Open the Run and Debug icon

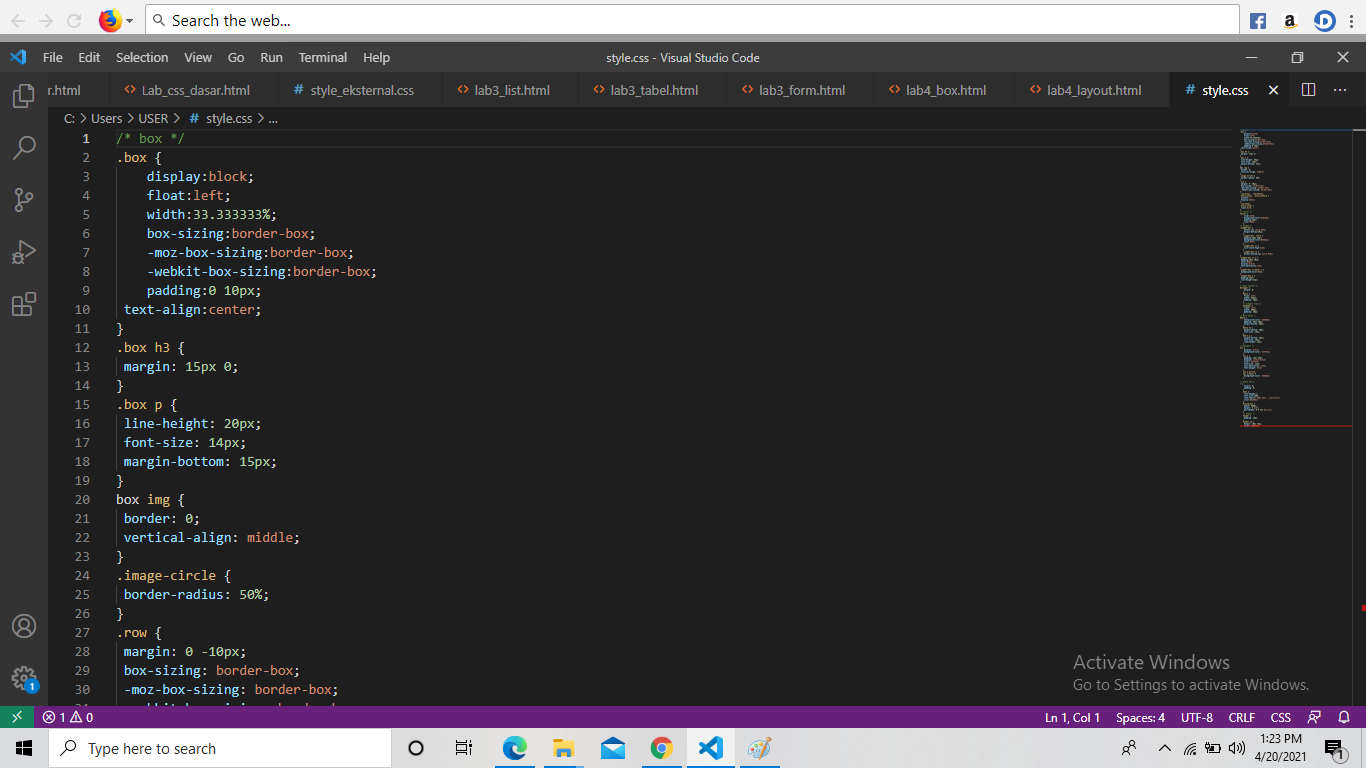[24, 251]
